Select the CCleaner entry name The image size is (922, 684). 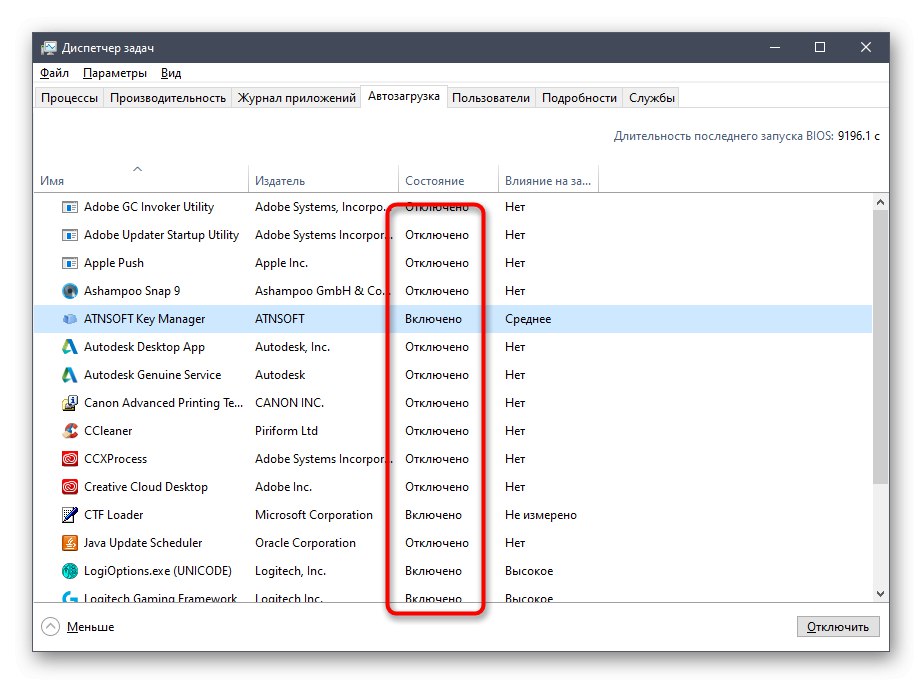coord(108,431)
